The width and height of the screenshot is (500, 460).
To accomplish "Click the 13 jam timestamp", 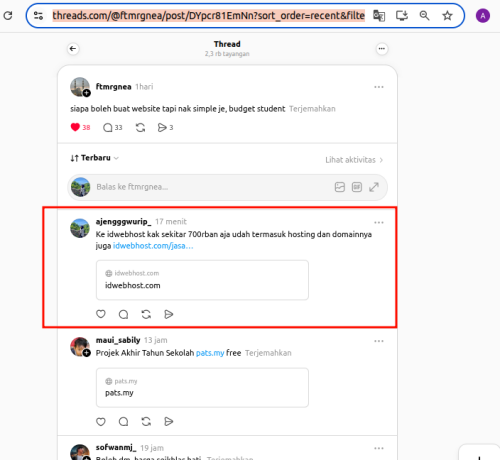I will [x=156, y=340].
